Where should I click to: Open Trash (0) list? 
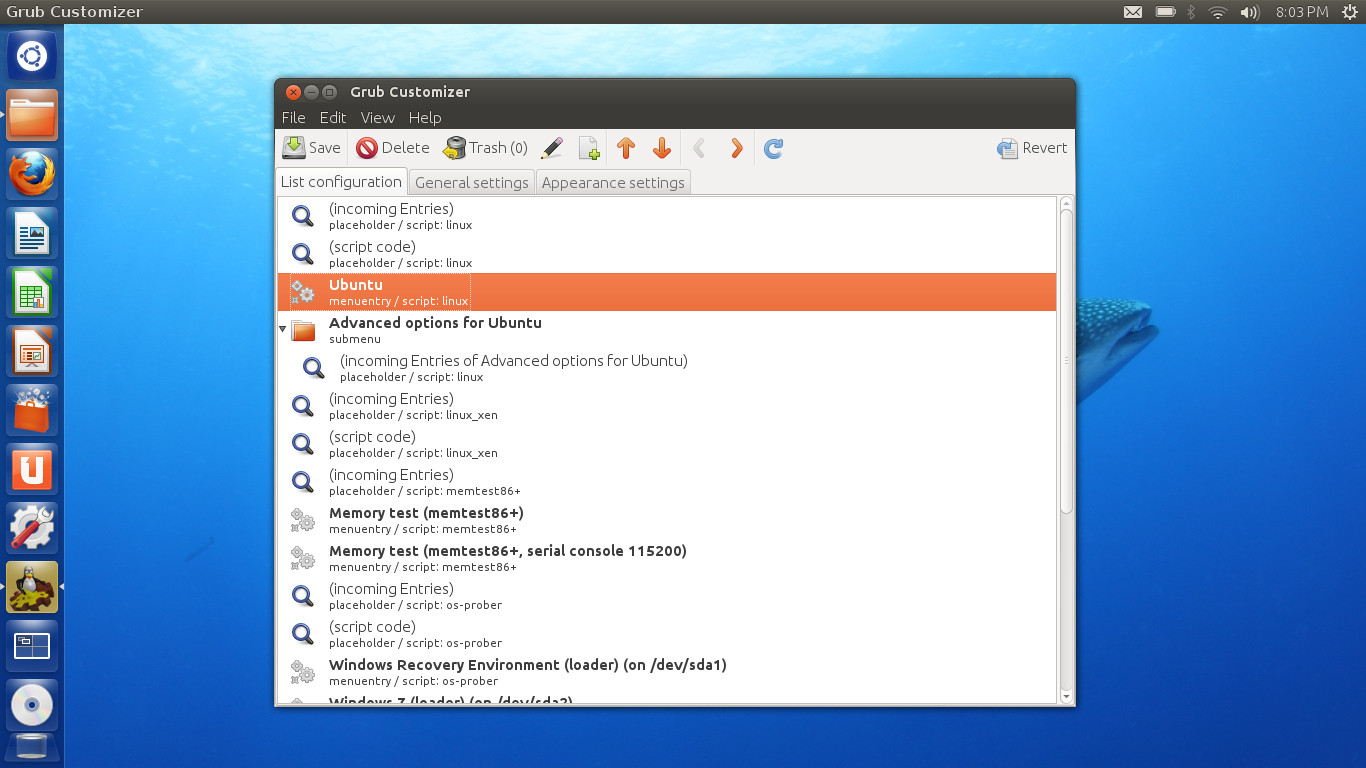pos(486,148)
